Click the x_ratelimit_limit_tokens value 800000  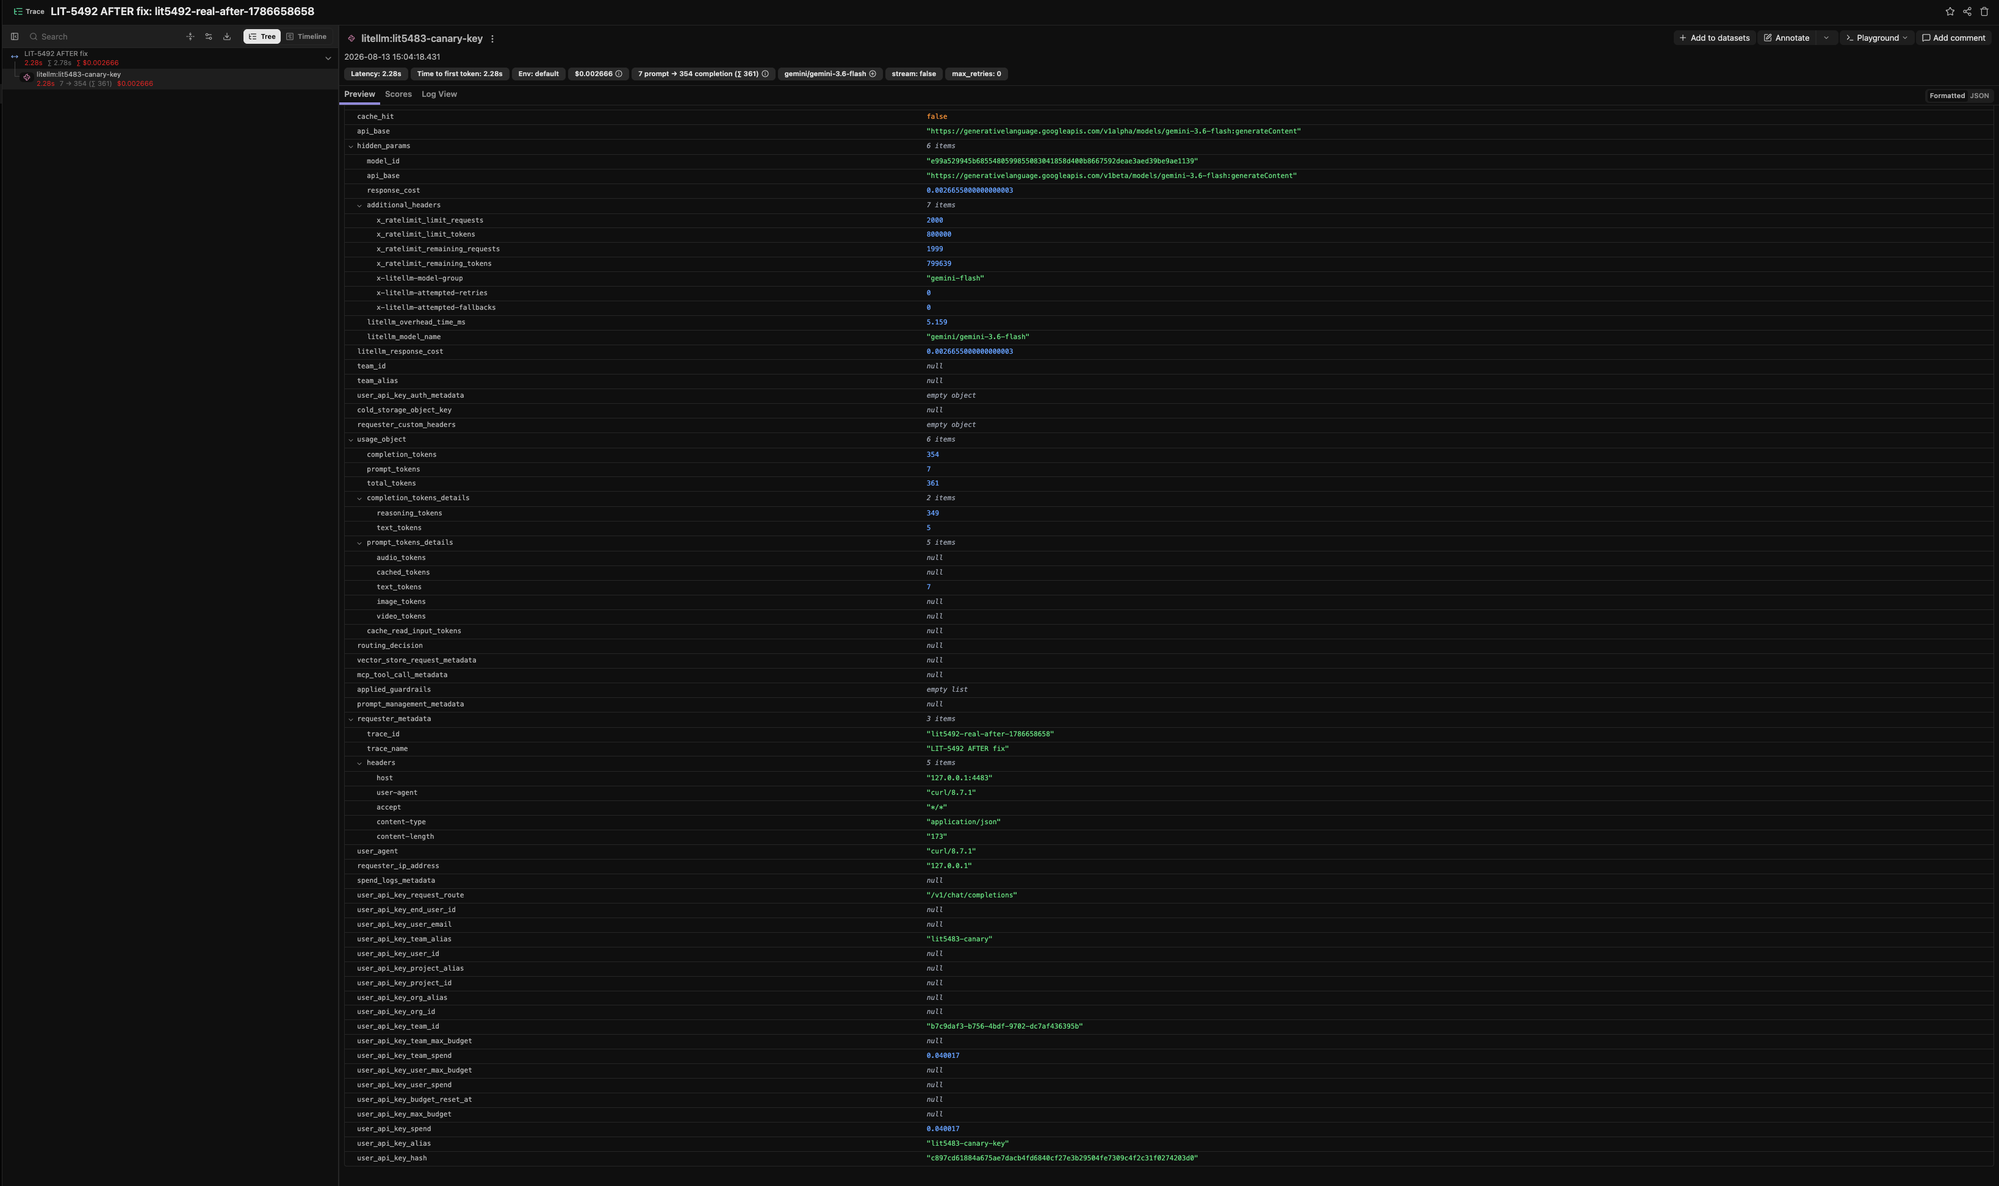coord(938,235)
